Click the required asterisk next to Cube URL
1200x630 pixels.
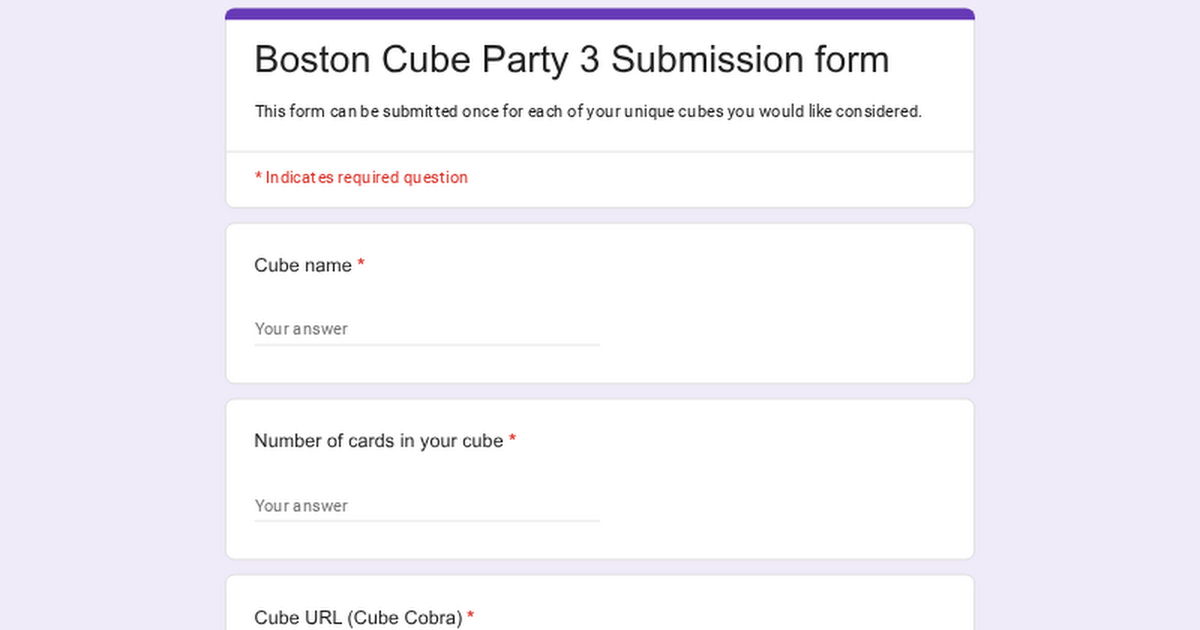point(470,617)
